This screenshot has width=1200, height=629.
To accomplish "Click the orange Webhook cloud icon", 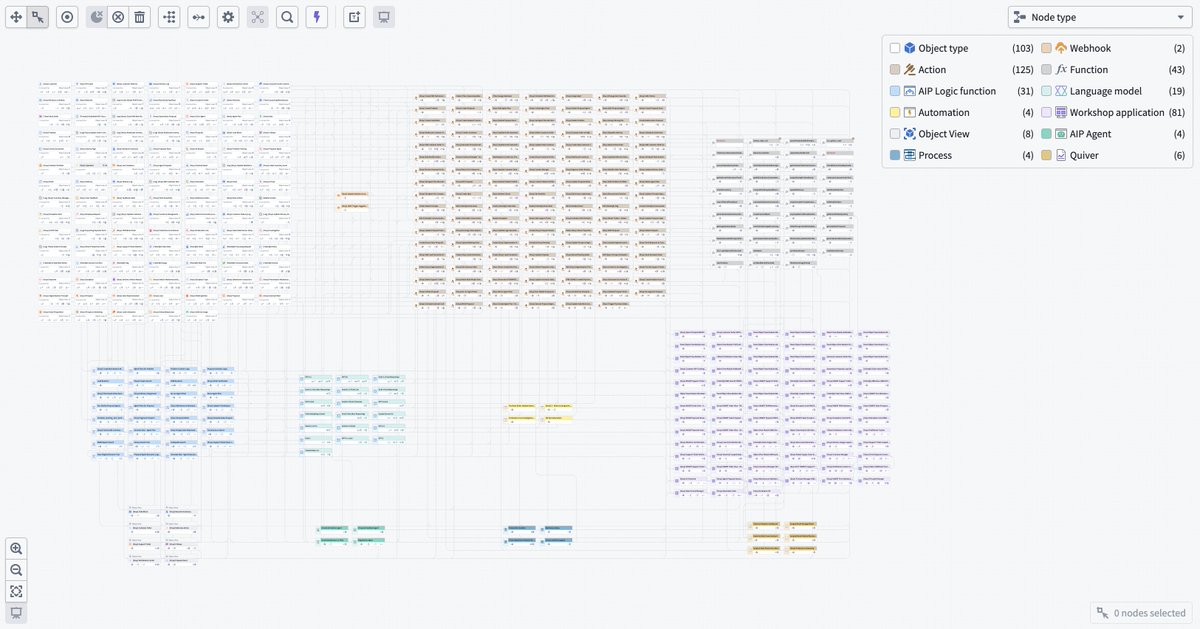I will coord(1061,48).
